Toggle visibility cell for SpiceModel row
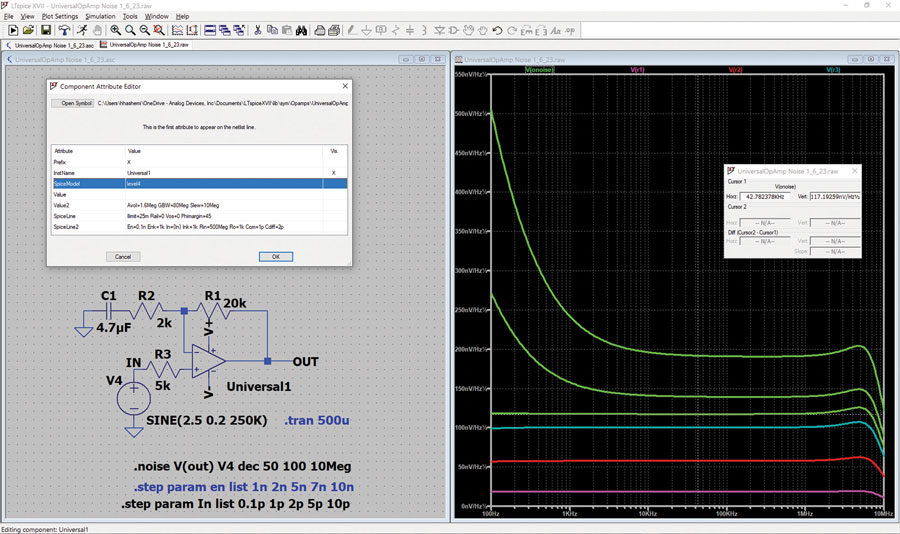This screenshot has height=534, width=900. [335, 184]
